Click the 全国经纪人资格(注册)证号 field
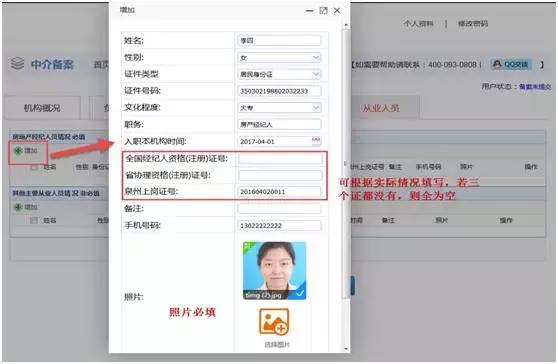This screenshot has height=364, width=558. click(x=280, y=158)
